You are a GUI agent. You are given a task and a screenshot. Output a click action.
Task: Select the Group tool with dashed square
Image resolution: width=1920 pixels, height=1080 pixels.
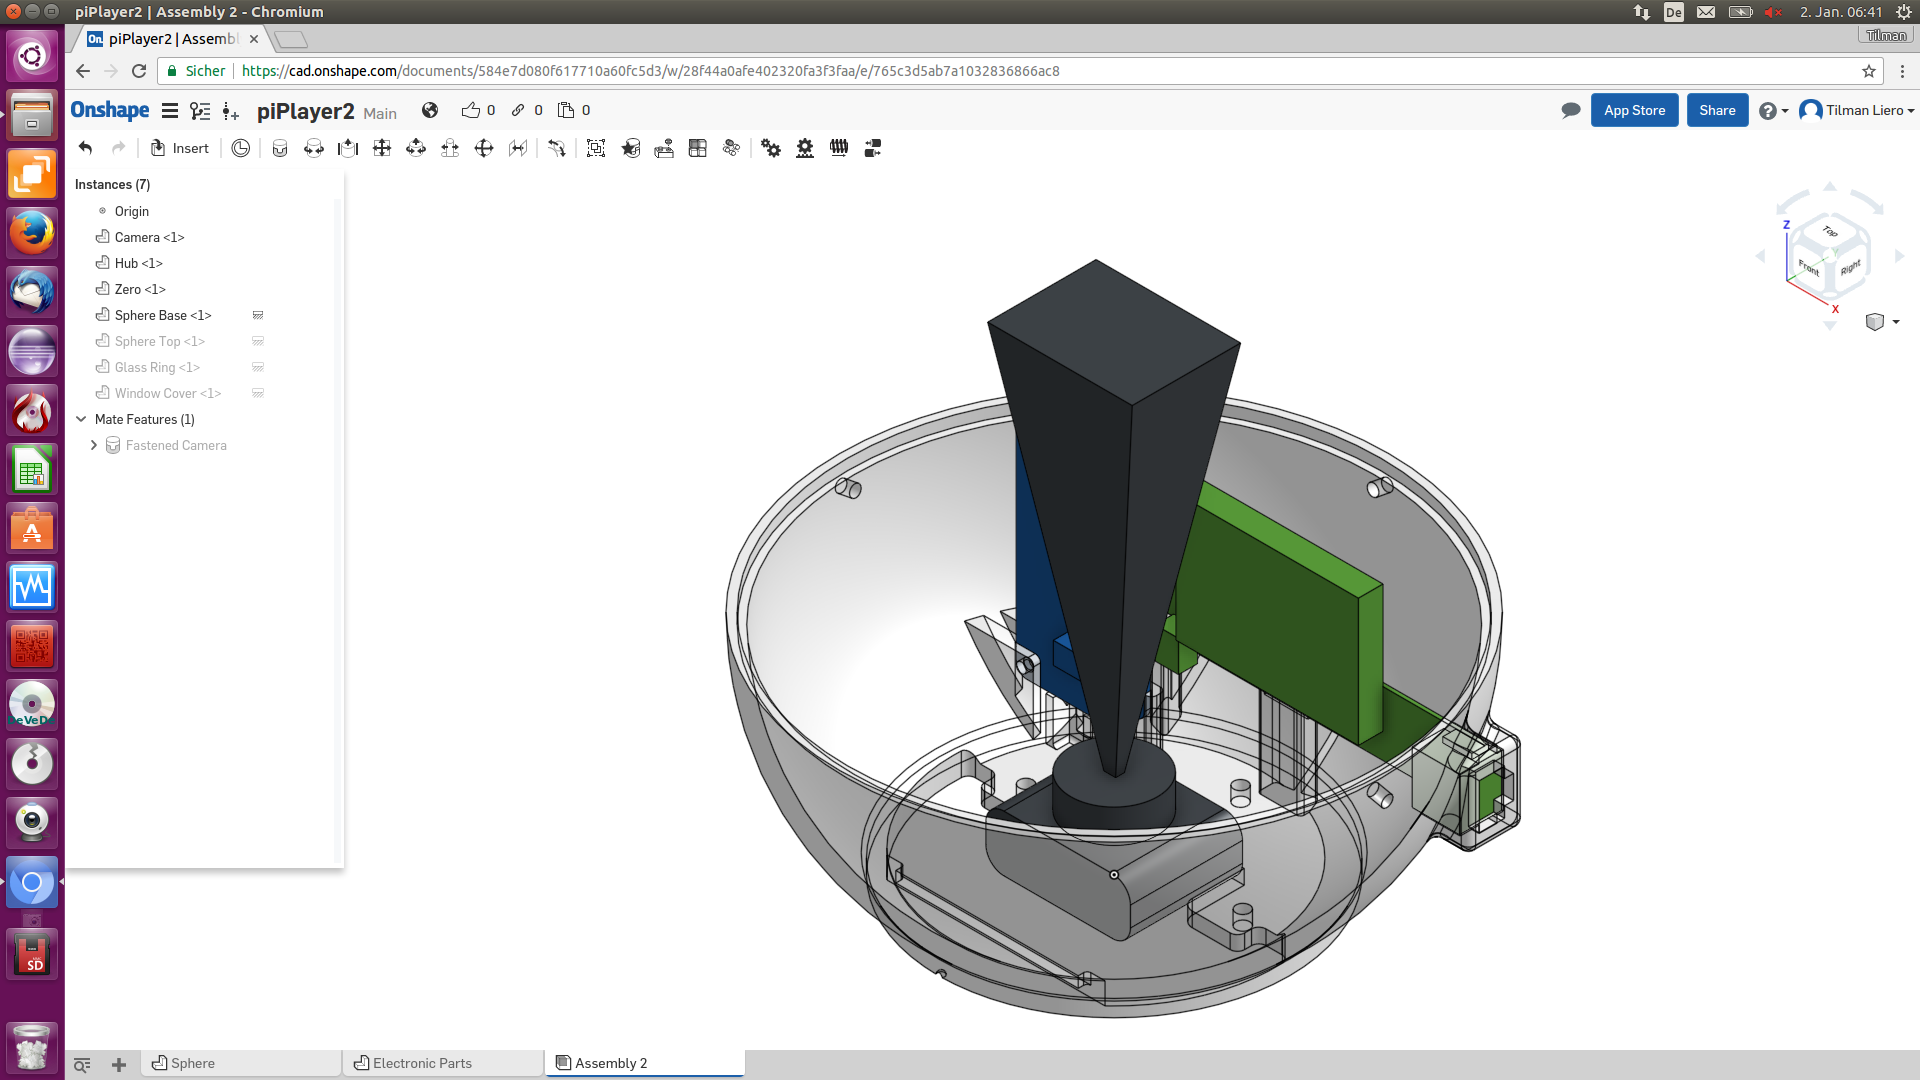click(596, 148)
